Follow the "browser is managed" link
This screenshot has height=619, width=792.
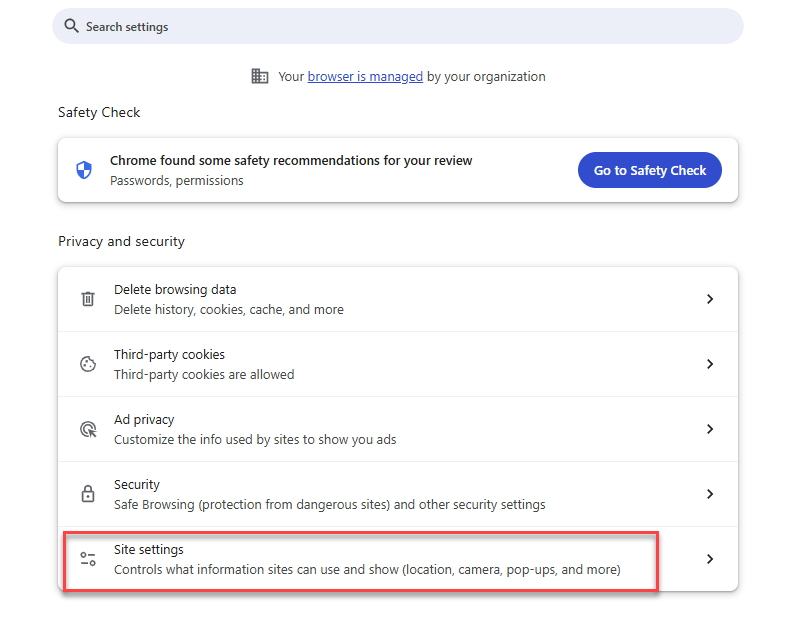(365, 77)
